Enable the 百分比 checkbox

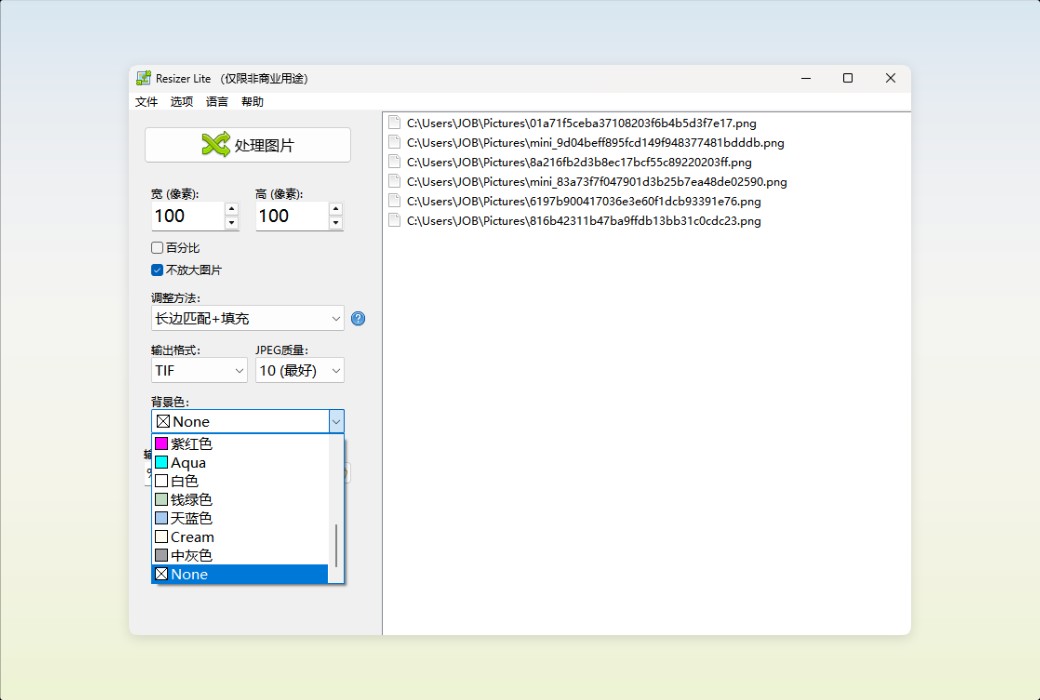[x=156, y=247]
